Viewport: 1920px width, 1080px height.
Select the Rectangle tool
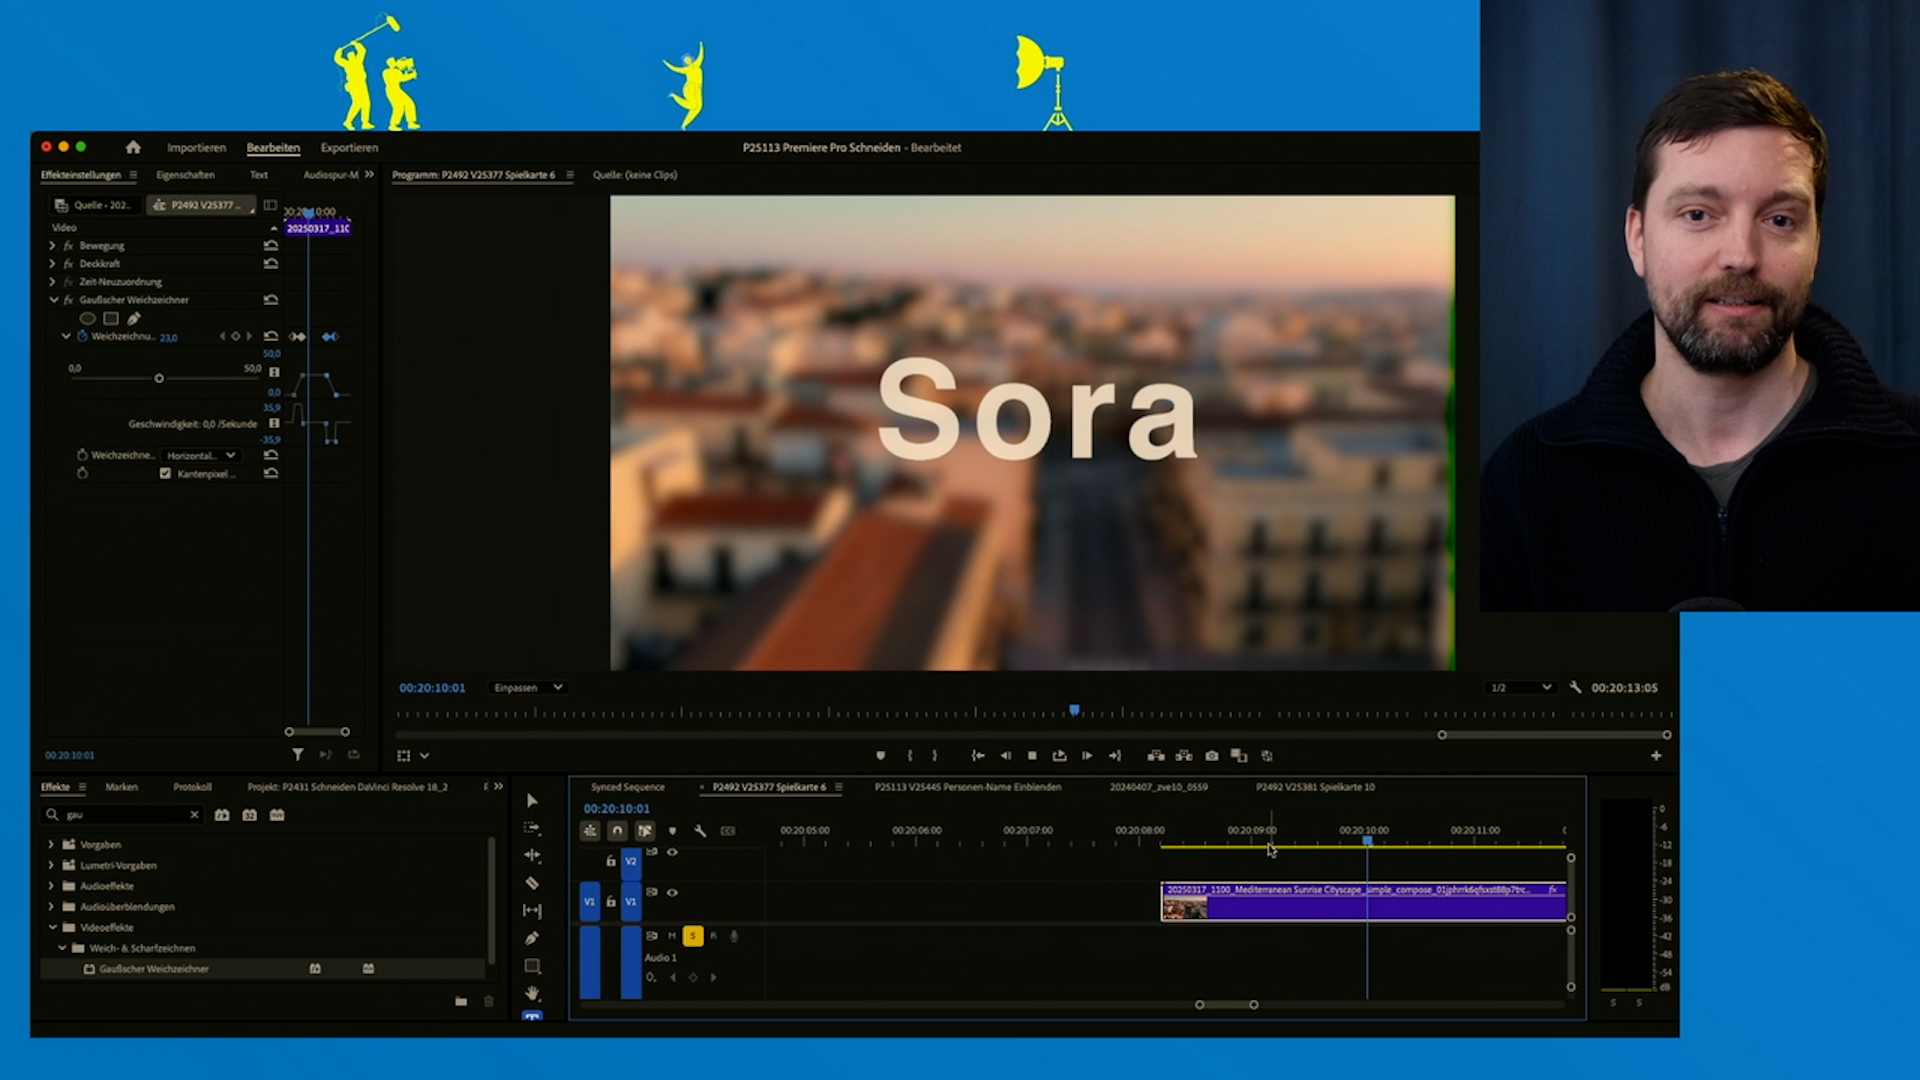coord(532,966)
